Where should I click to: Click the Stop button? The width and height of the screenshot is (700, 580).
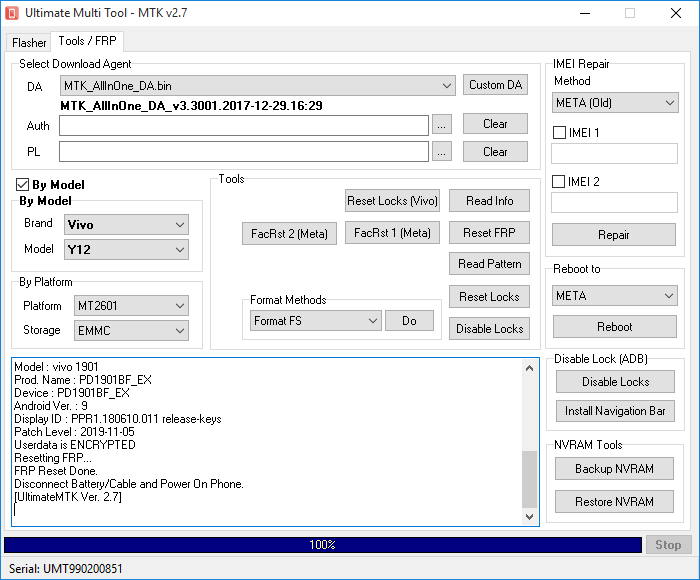pyautogui.click(x=668, y=545)
